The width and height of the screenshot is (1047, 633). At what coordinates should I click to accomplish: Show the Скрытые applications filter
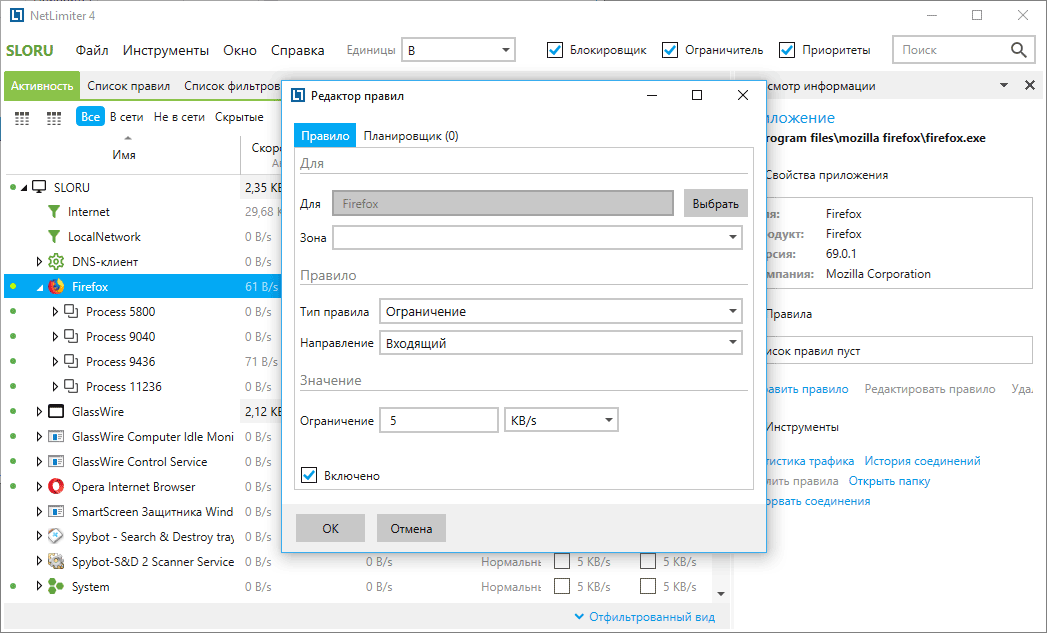coord(239,117)
